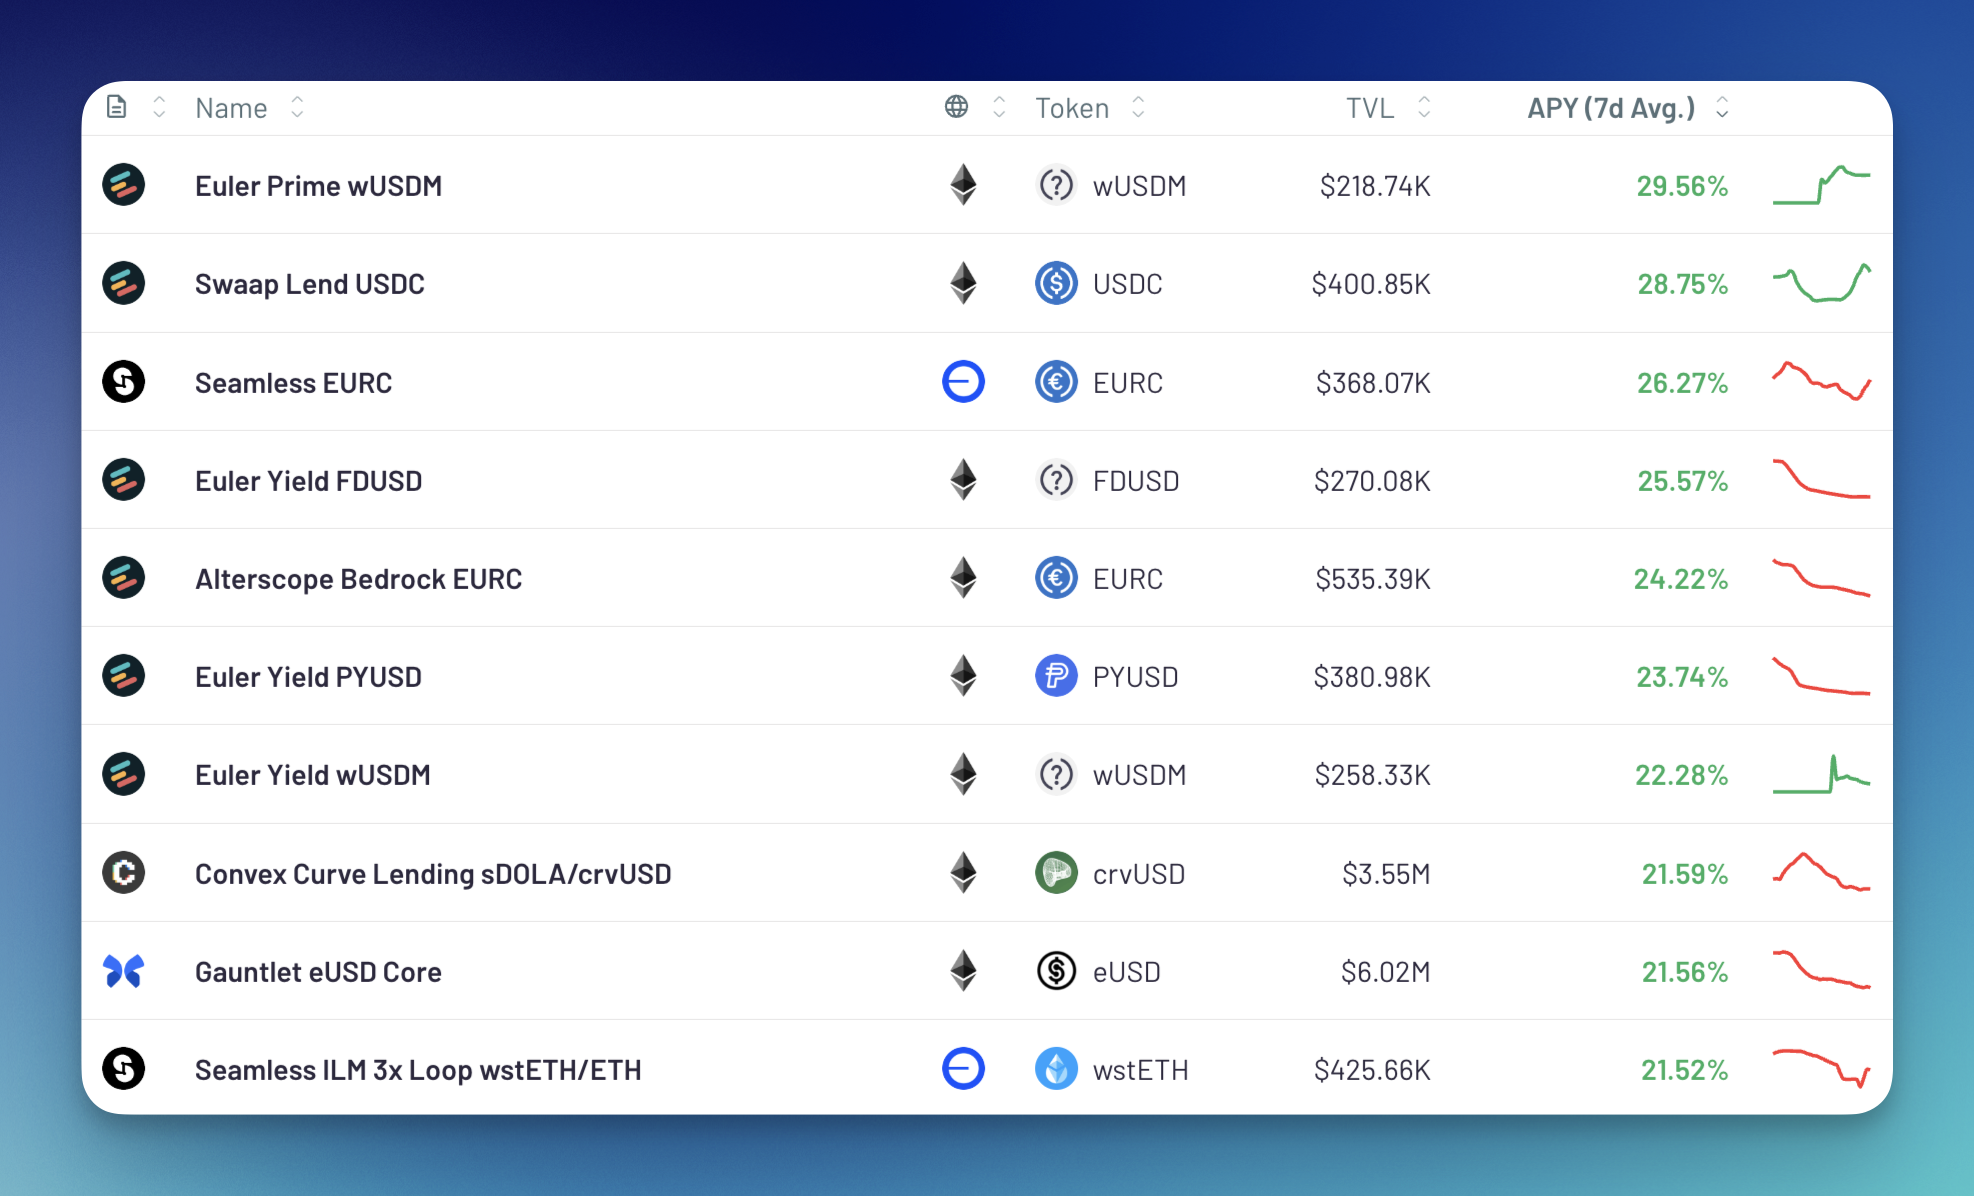Click Ethereum icon in Euler Prime wUSDM row

point(963,185)
